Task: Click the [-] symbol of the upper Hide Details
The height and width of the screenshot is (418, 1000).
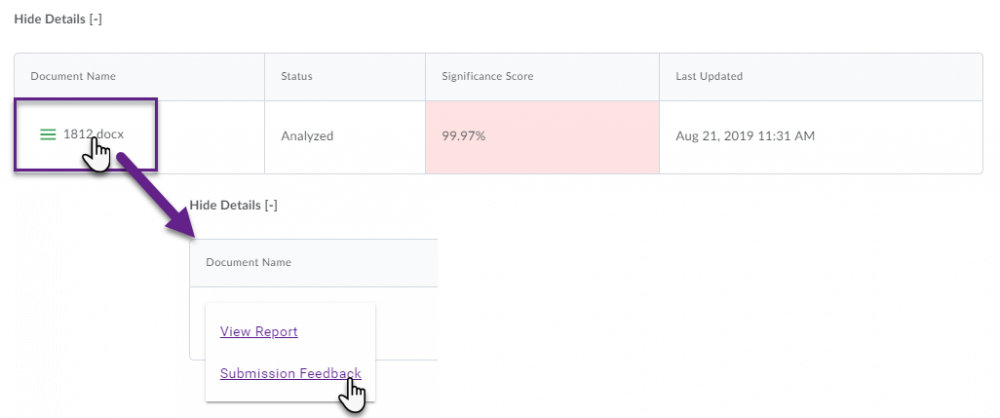Action: tap(95, 19)
